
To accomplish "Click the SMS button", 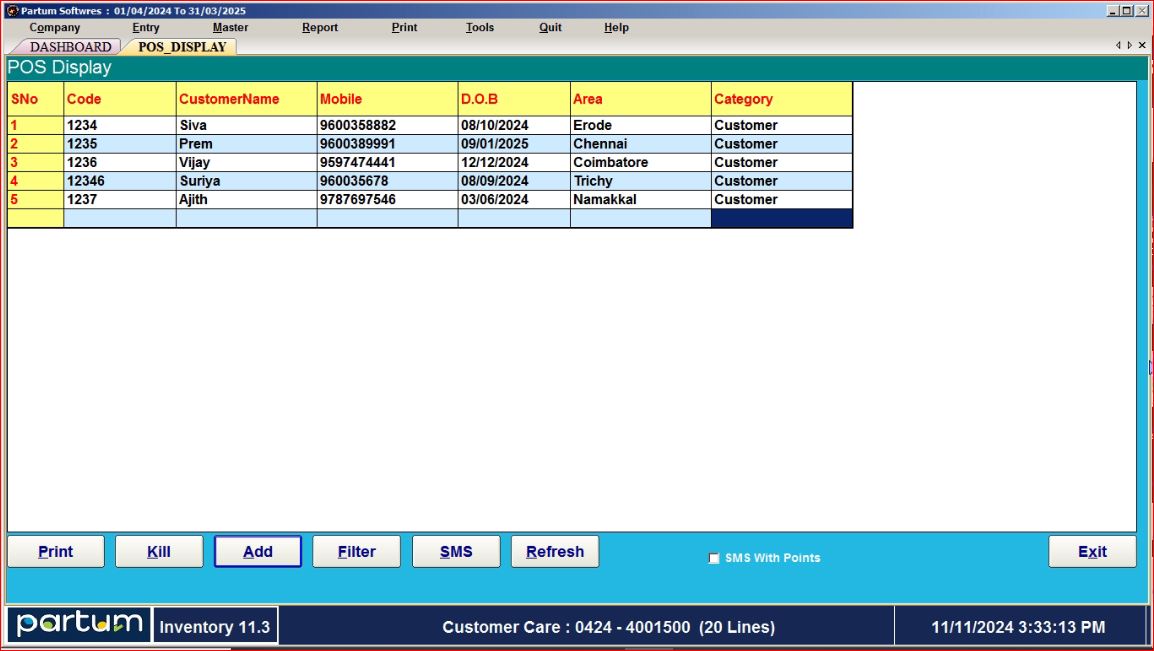I will click(456, 552).
